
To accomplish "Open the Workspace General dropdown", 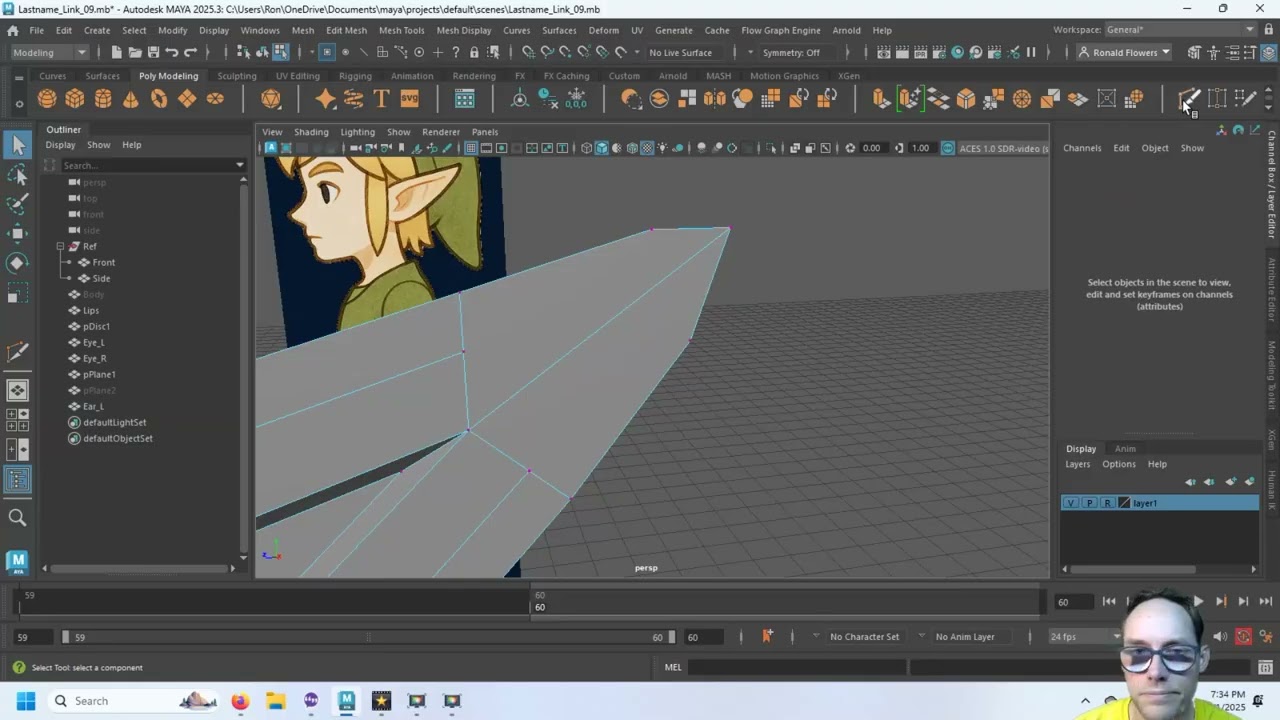I will [1183, 30].
